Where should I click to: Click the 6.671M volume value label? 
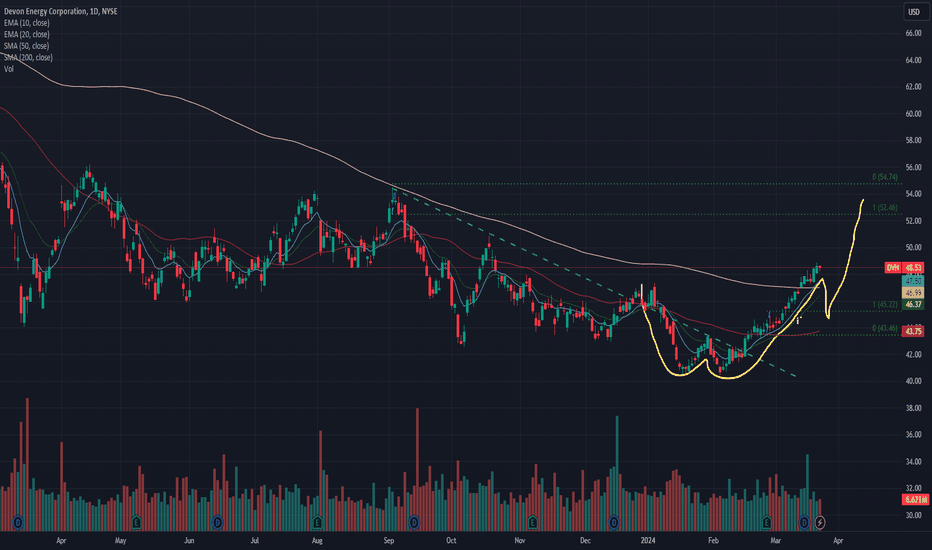click(915, 499)
